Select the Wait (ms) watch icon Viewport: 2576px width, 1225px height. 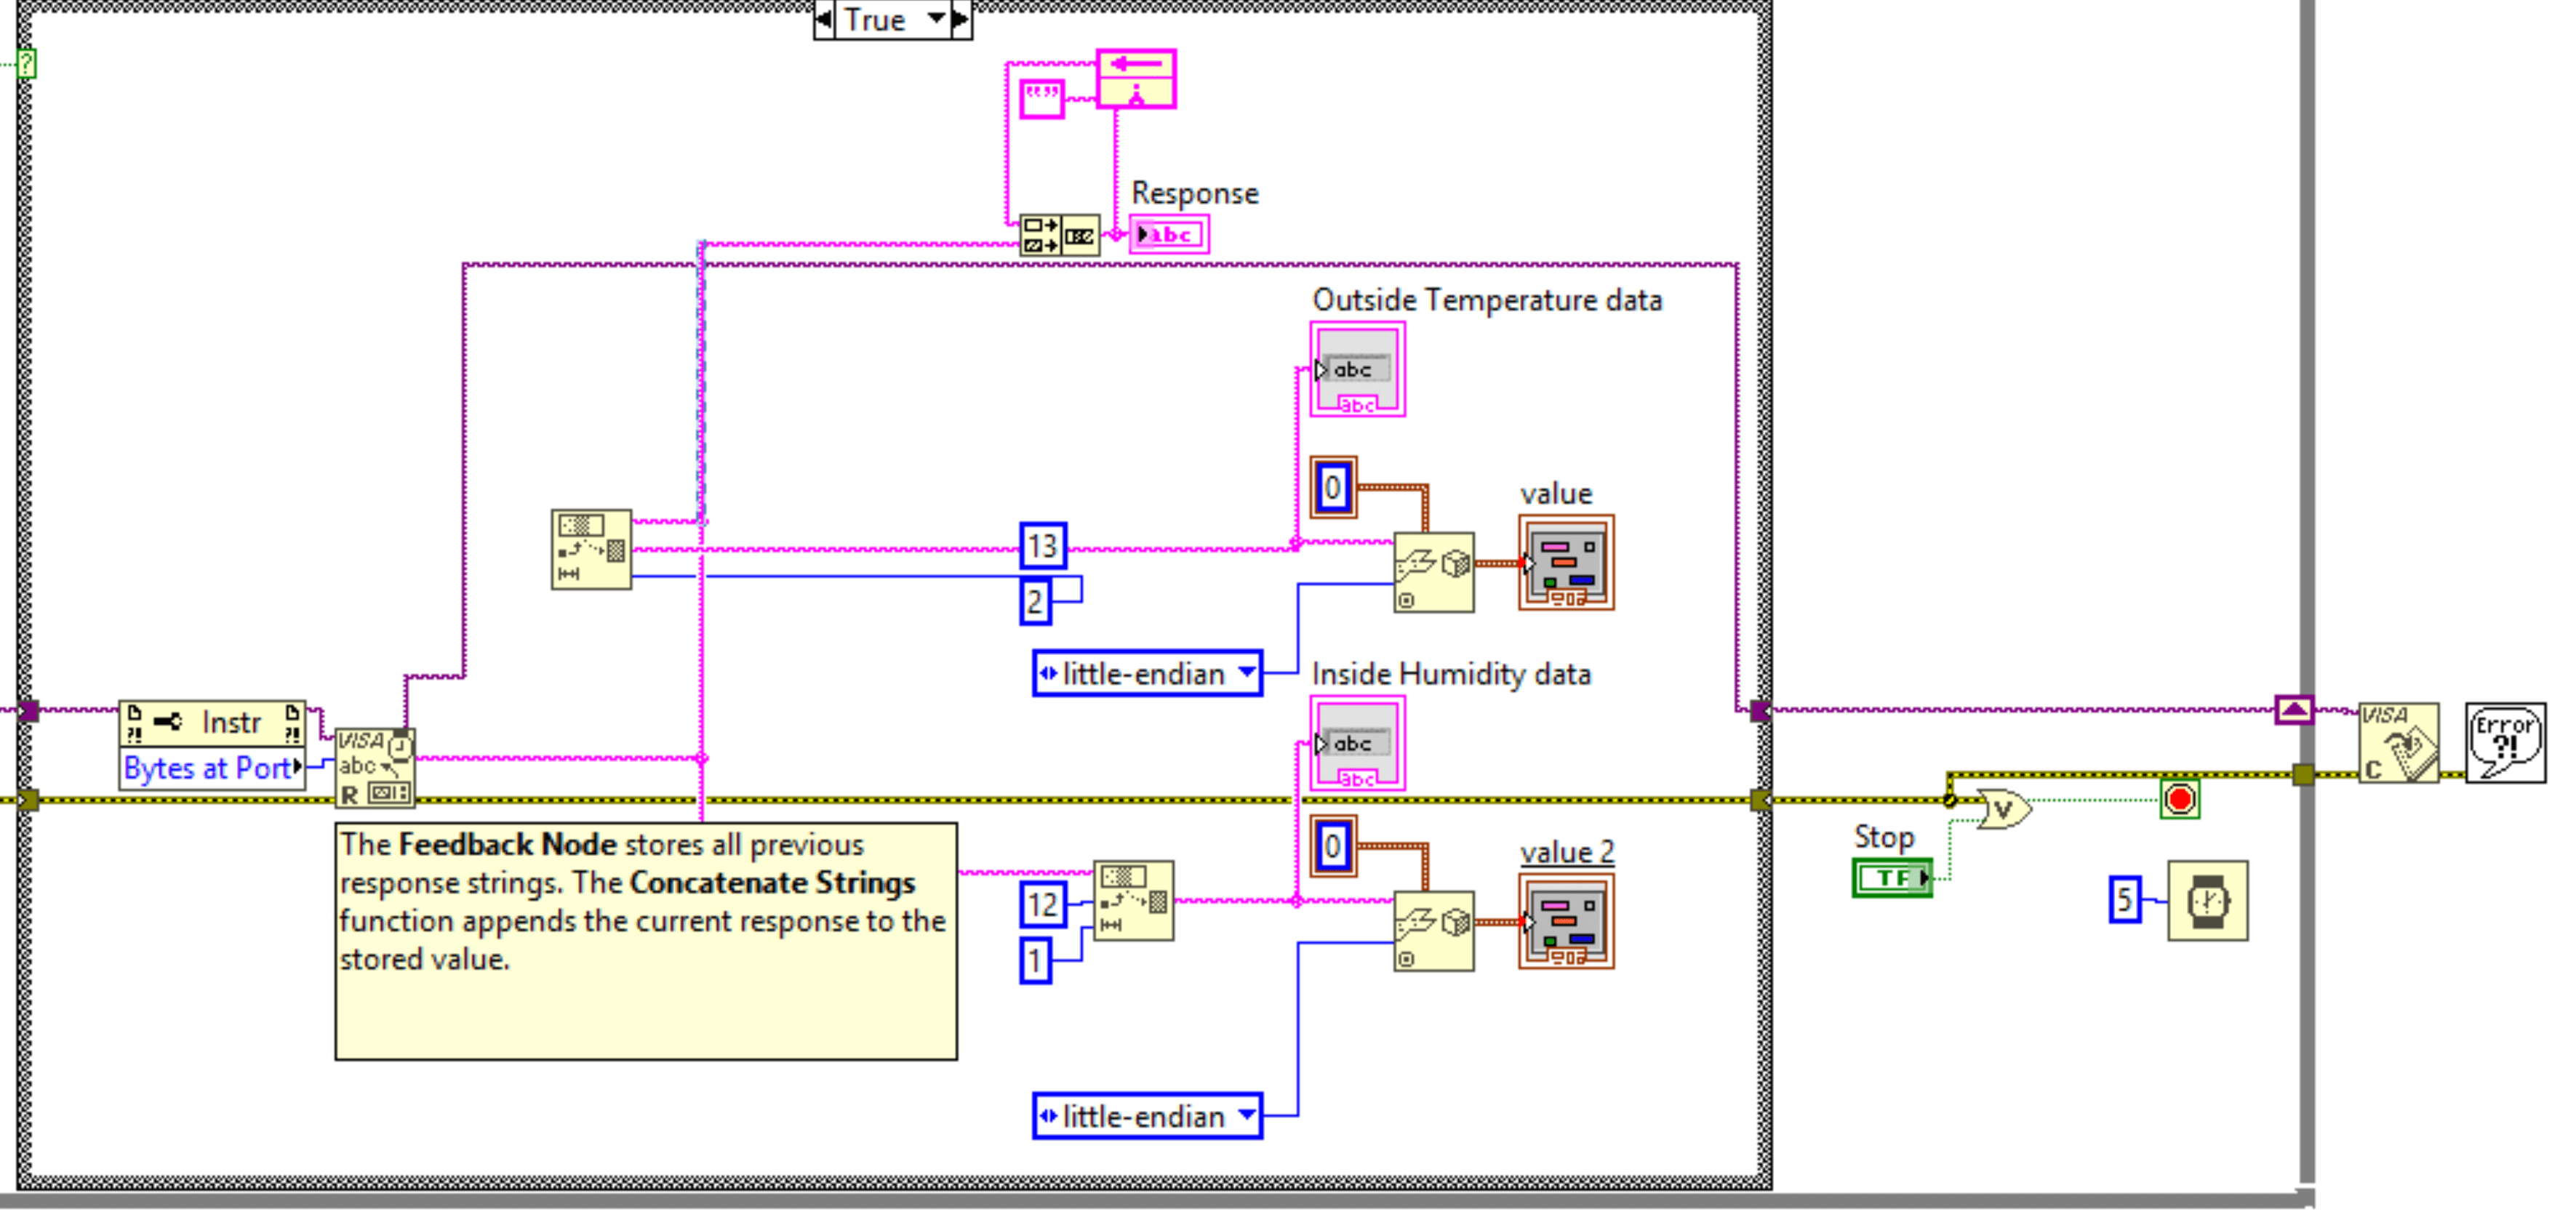click(2208, 900)
